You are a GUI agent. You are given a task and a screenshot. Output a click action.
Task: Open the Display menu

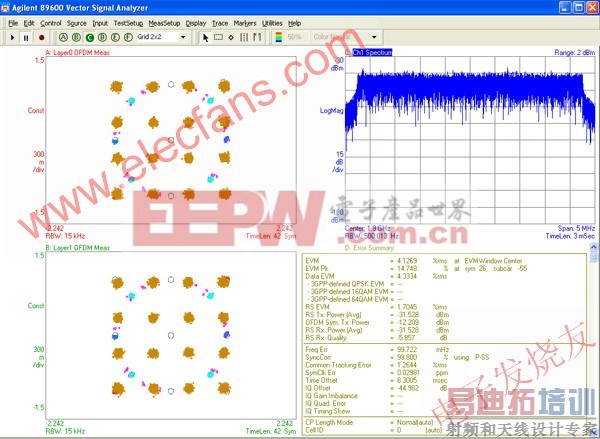pos(196,23)
